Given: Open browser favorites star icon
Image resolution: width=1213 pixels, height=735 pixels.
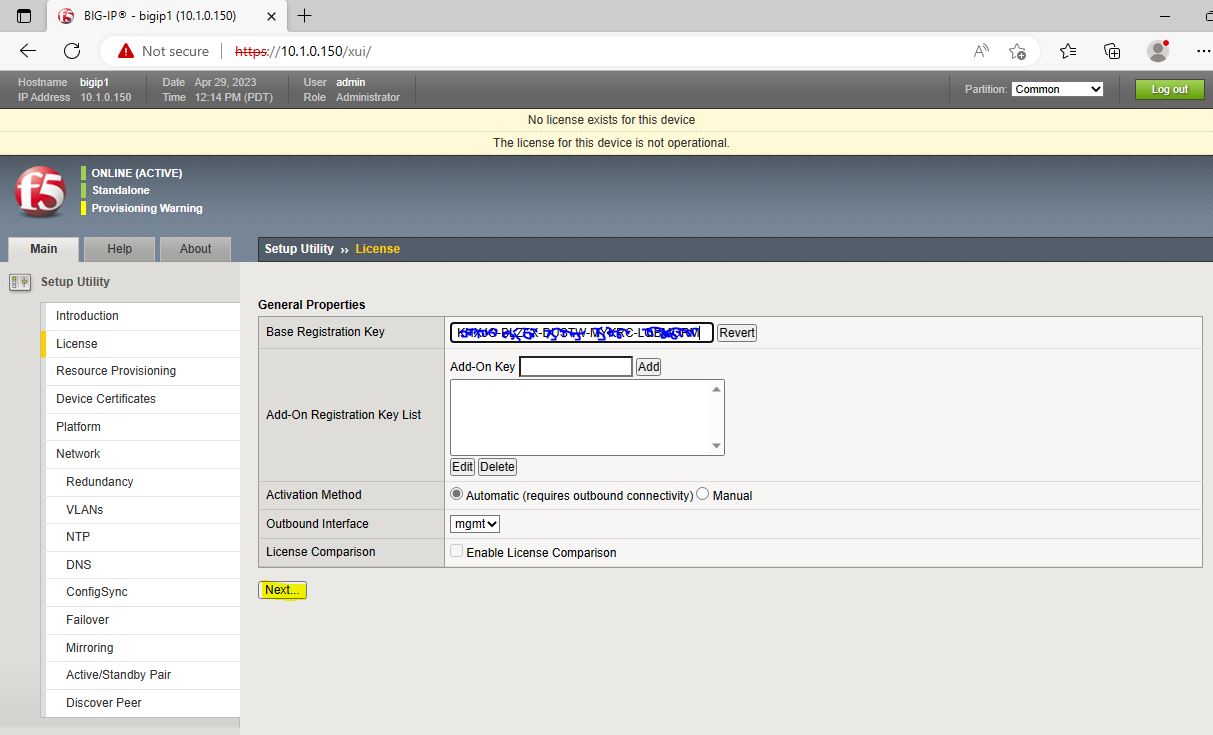Looking at the screenshot, I should [x=1068, y=51].
